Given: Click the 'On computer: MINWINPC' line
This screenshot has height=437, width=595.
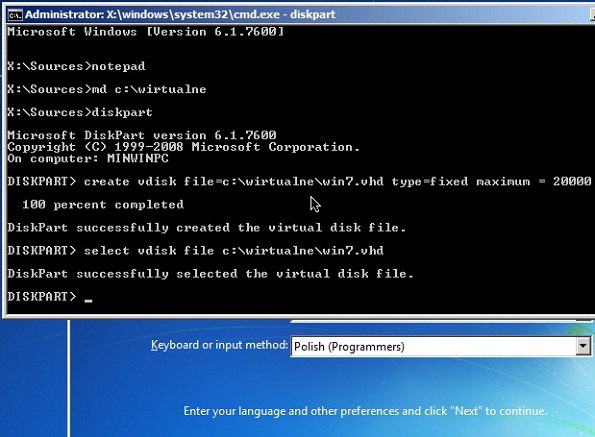Looking at the screenshot, I should pos(88,158).
